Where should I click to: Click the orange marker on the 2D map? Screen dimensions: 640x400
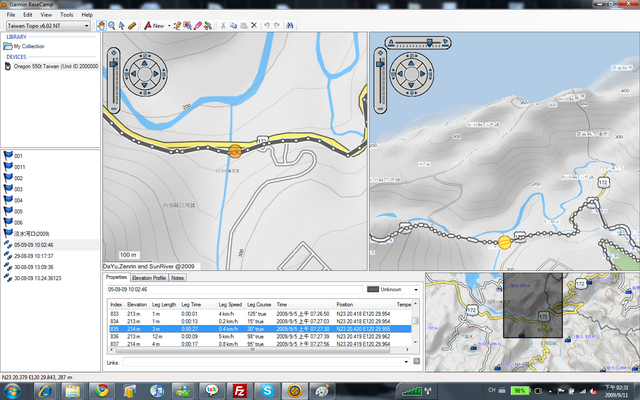point(235,151)
